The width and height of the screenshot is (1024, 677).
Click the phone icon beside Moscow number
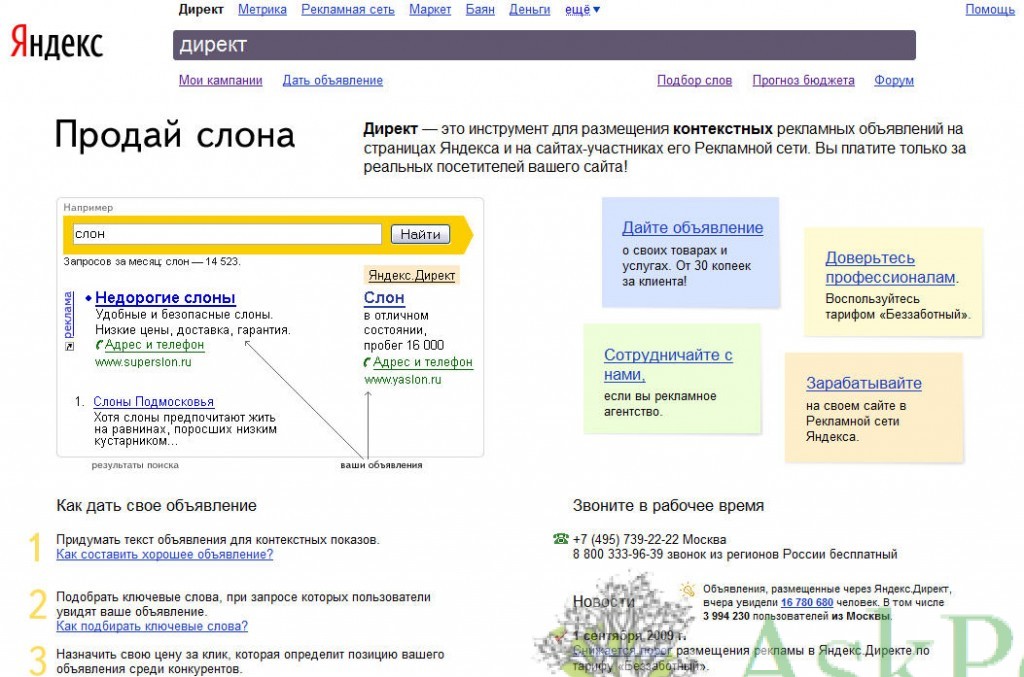point(560,539)
